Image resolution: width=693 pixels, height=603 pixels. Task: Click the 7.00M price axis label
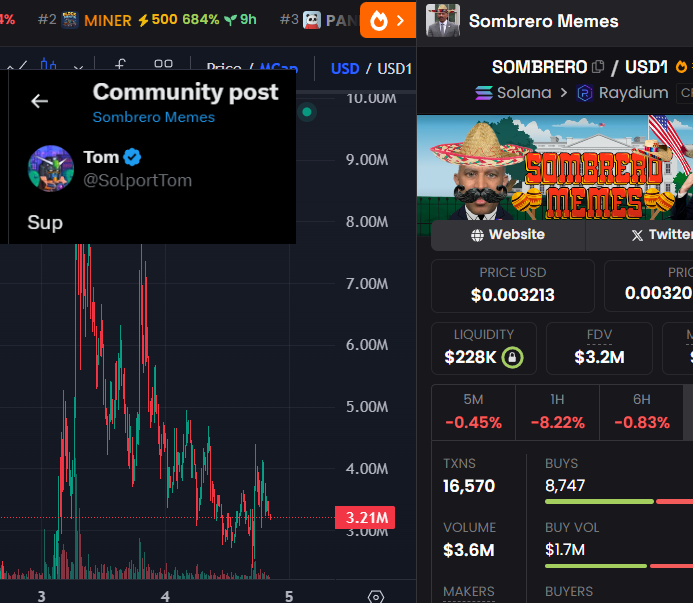coord(367,283)
